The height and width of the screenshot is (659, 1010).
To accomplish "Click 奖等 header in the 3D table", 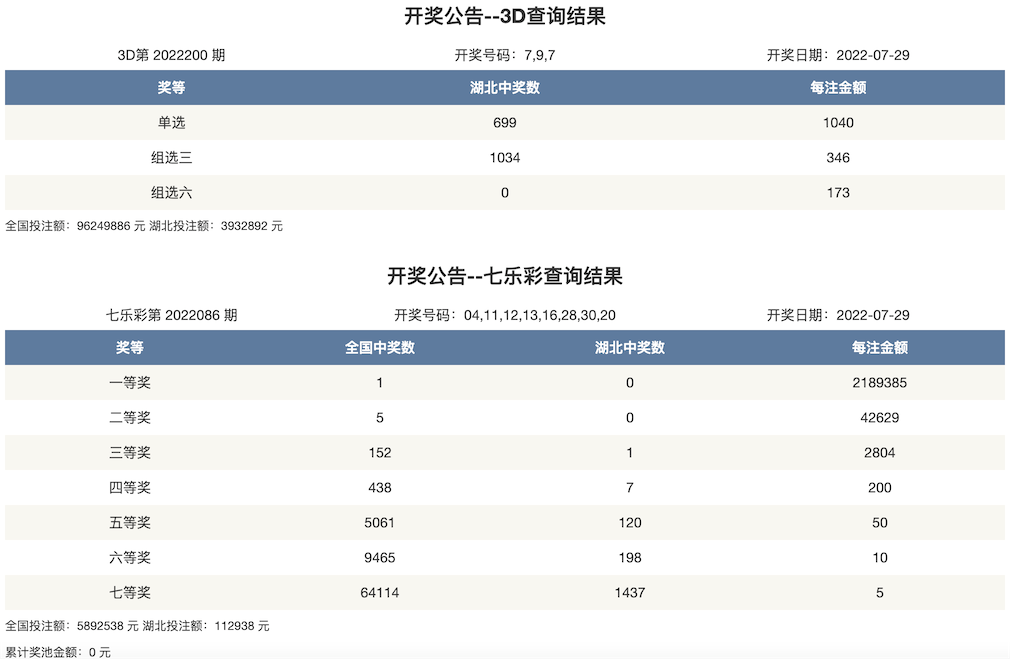I will point(171,88).
